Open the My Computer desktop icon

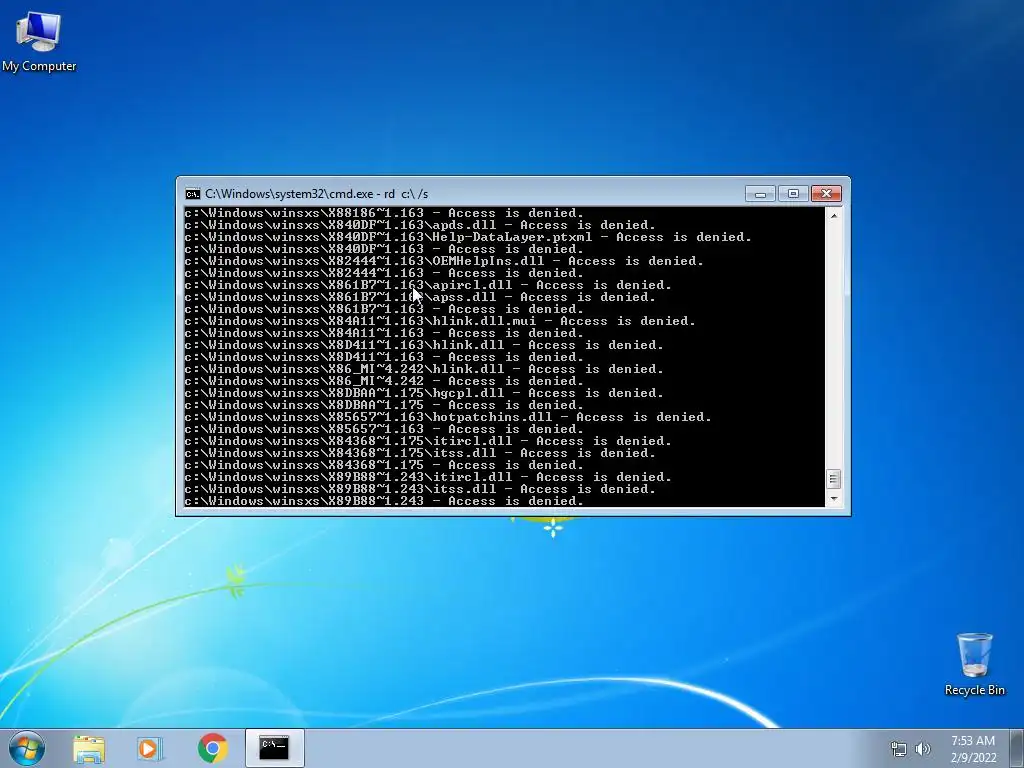39,40
